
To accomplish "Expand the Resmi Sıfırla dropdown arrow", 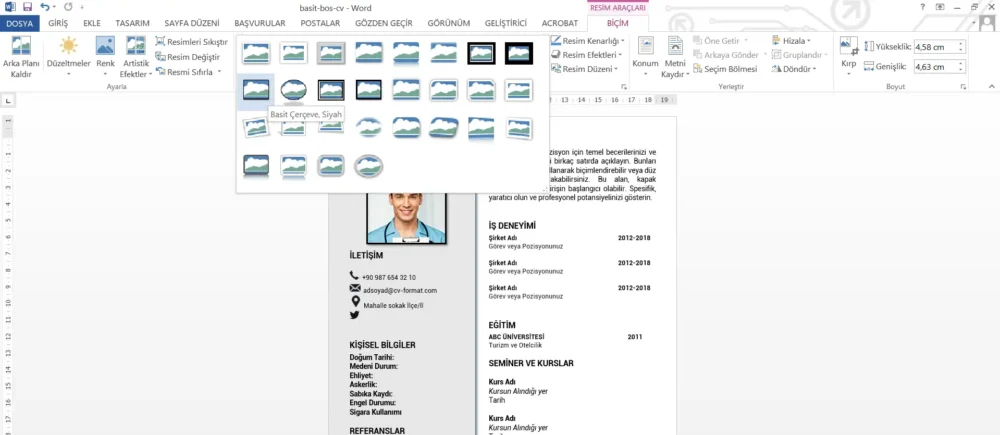I will 219,72.
